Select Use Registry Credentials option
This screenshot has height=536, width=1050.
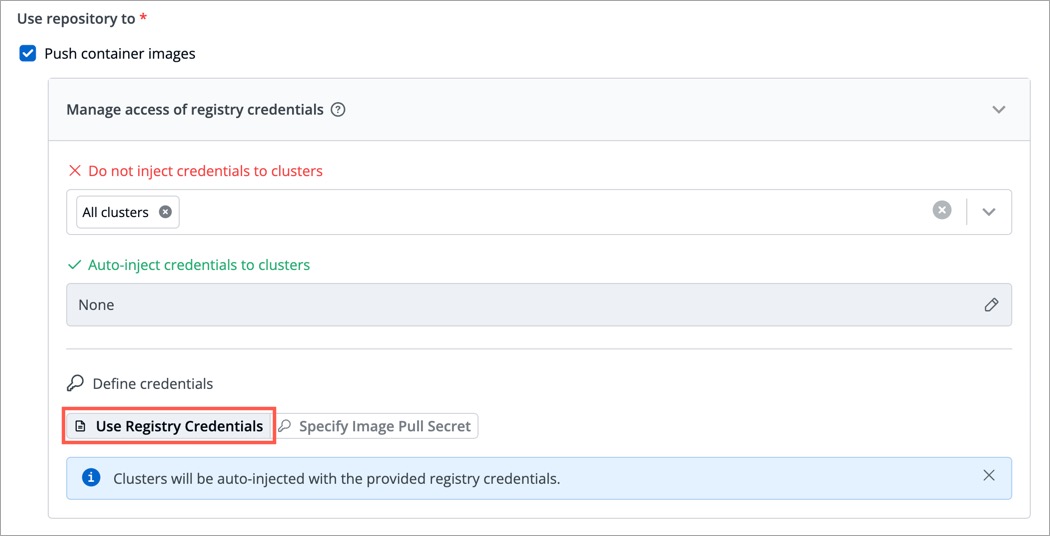click(x=169, y=426)
